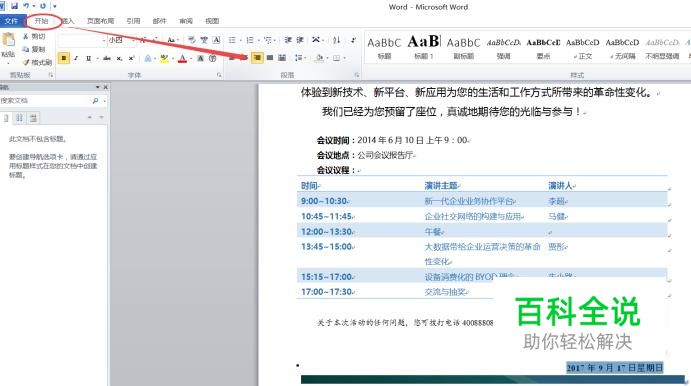Screen dimensions: 691x386
Task: Click the search document input field
Action: [x=45, y=101]
